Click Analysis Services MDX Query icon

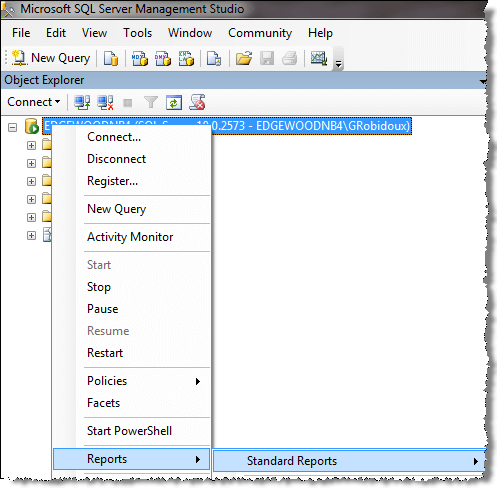140,58
